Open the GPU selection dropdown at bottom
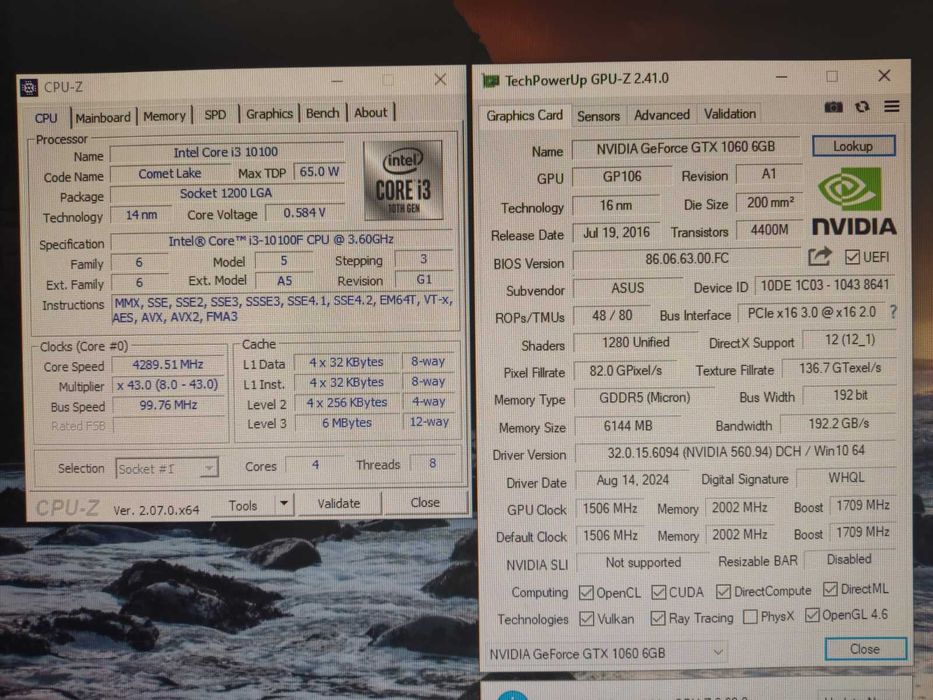This screenshot has width=933, height=700. pyautogui.click(x=606, y=653)
